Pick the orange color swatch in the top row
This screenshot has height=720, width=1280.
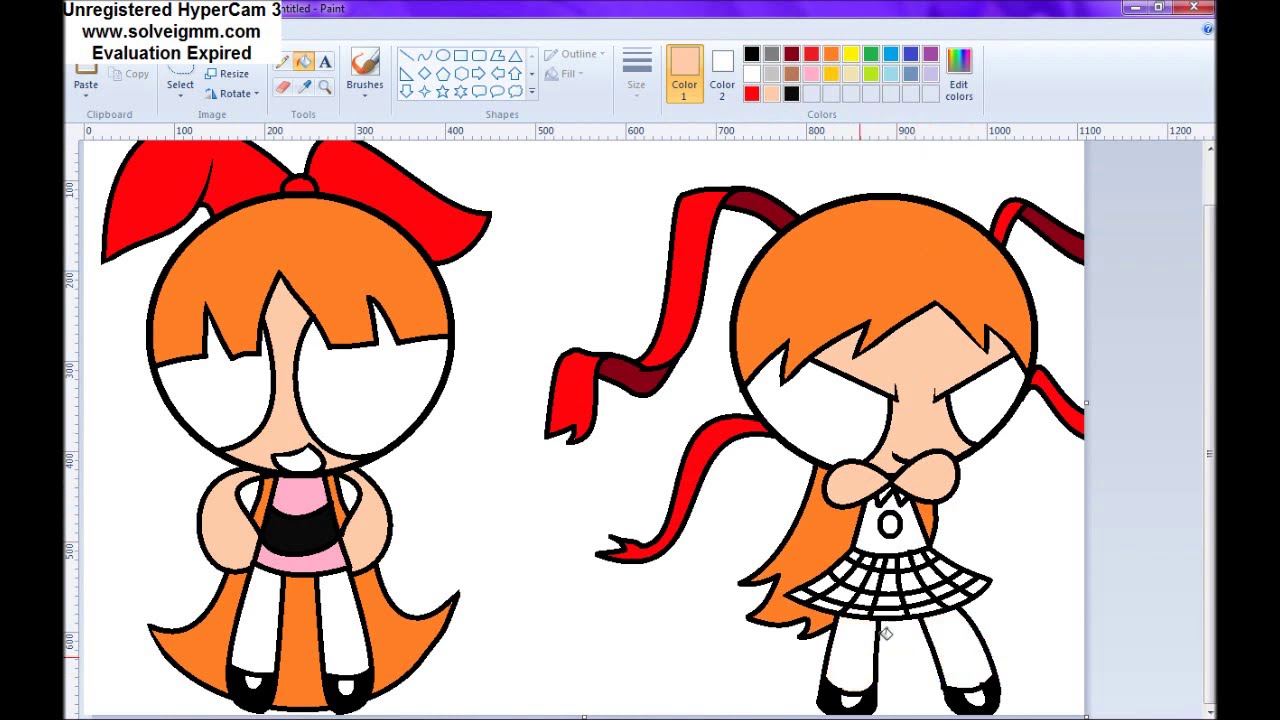click(x=831, y=54)
